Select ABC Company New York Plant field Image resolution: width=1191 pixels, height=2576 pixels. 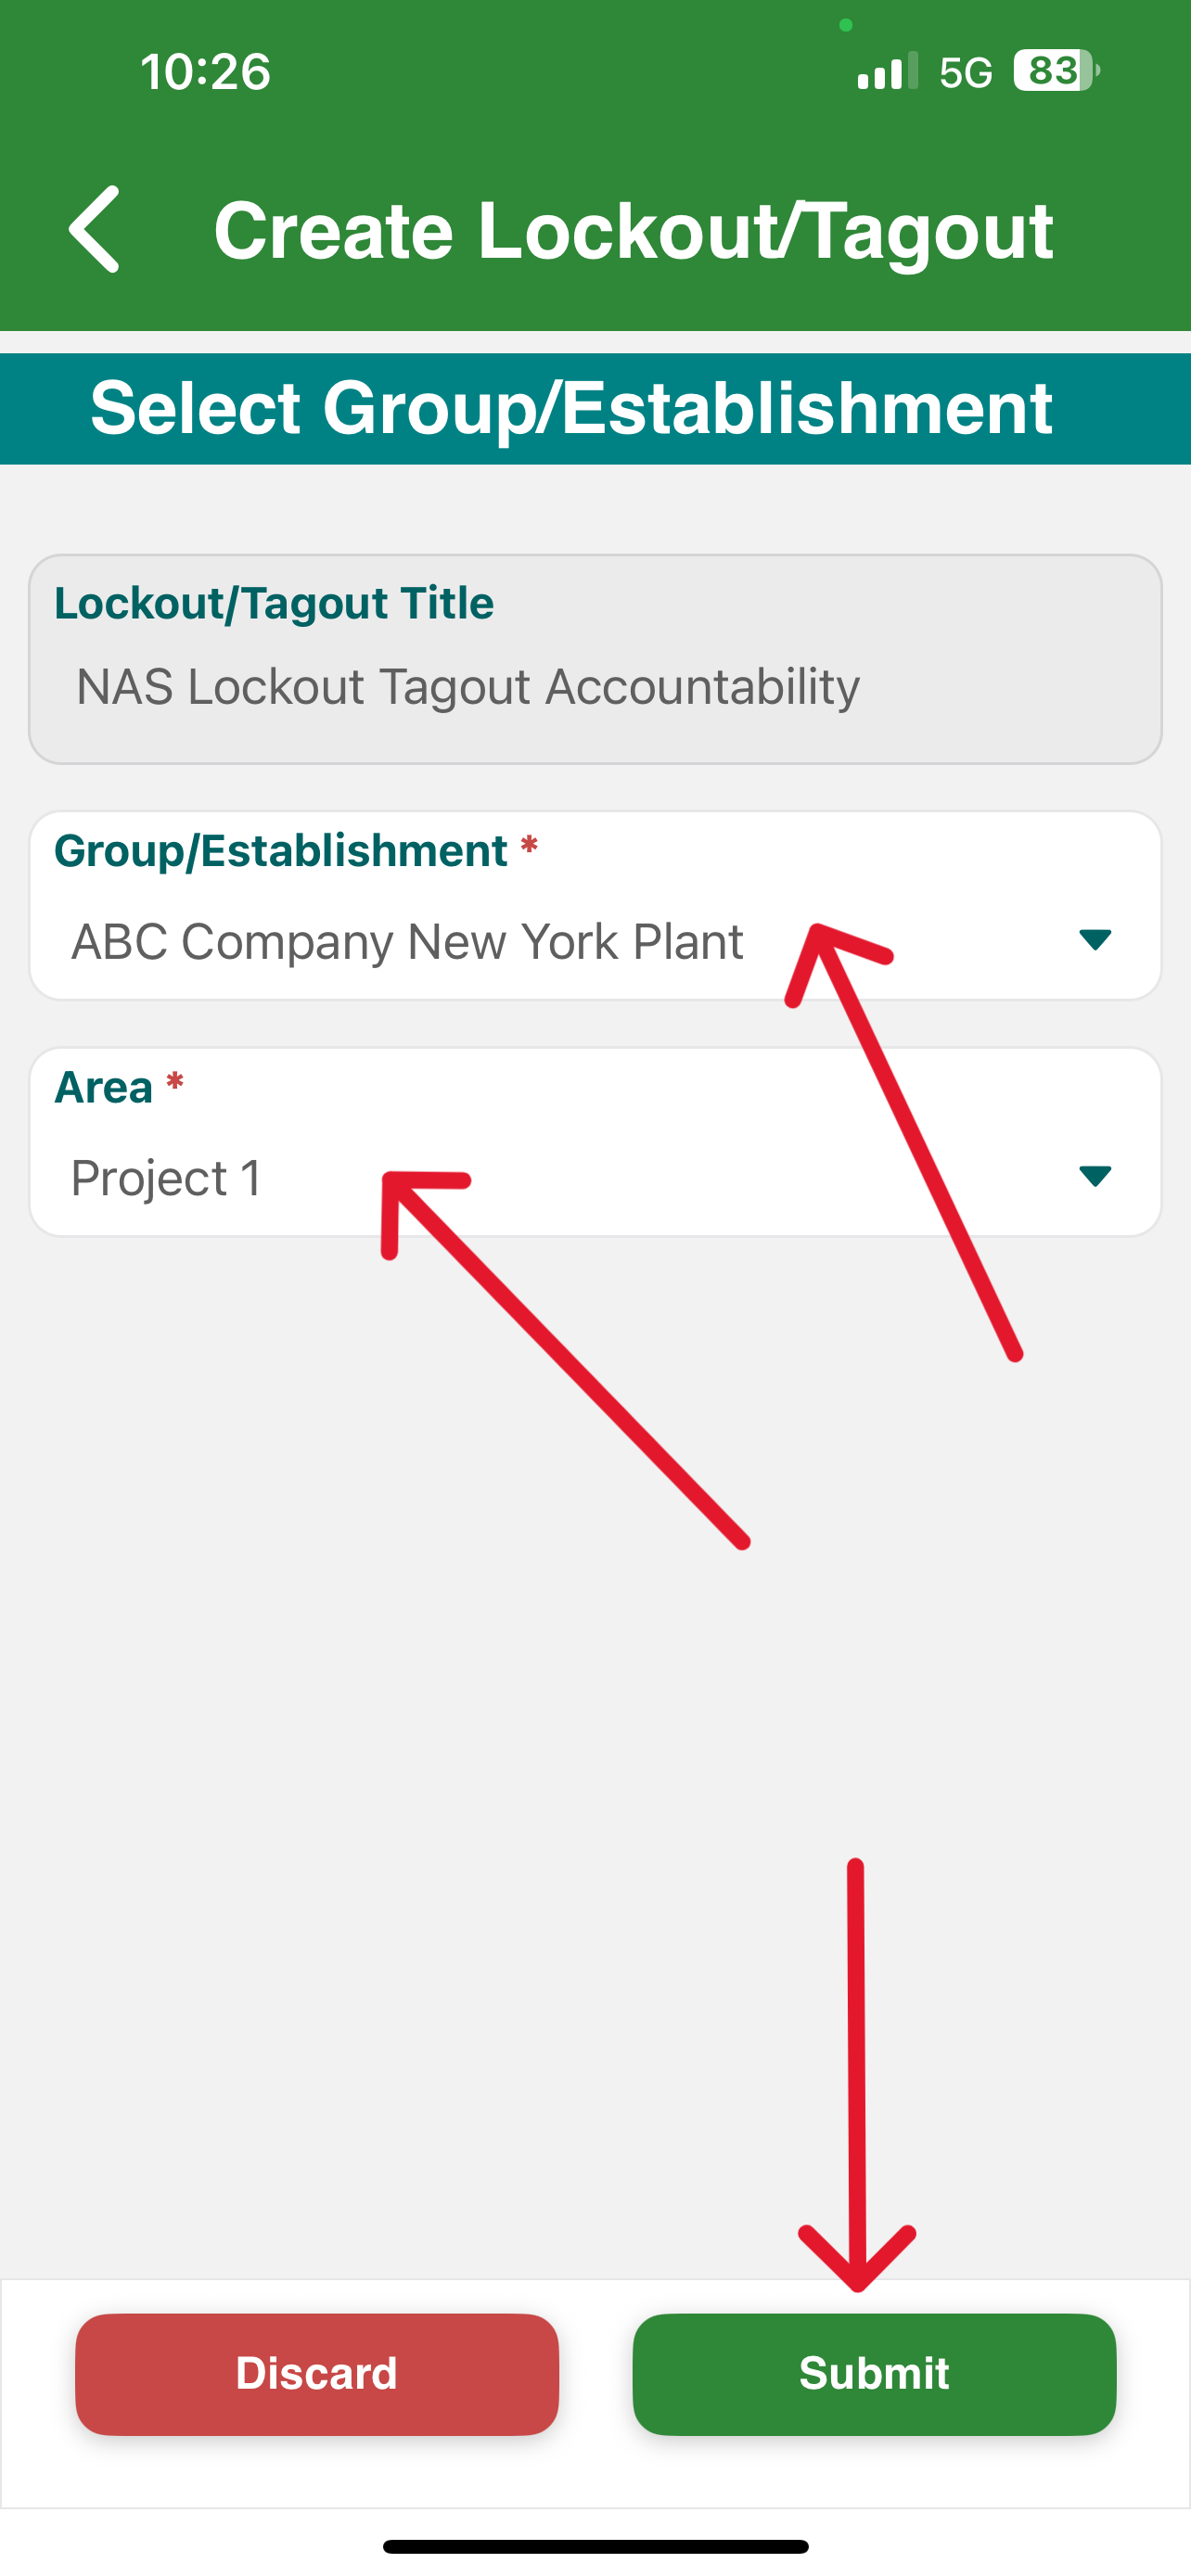pos(595,905)
